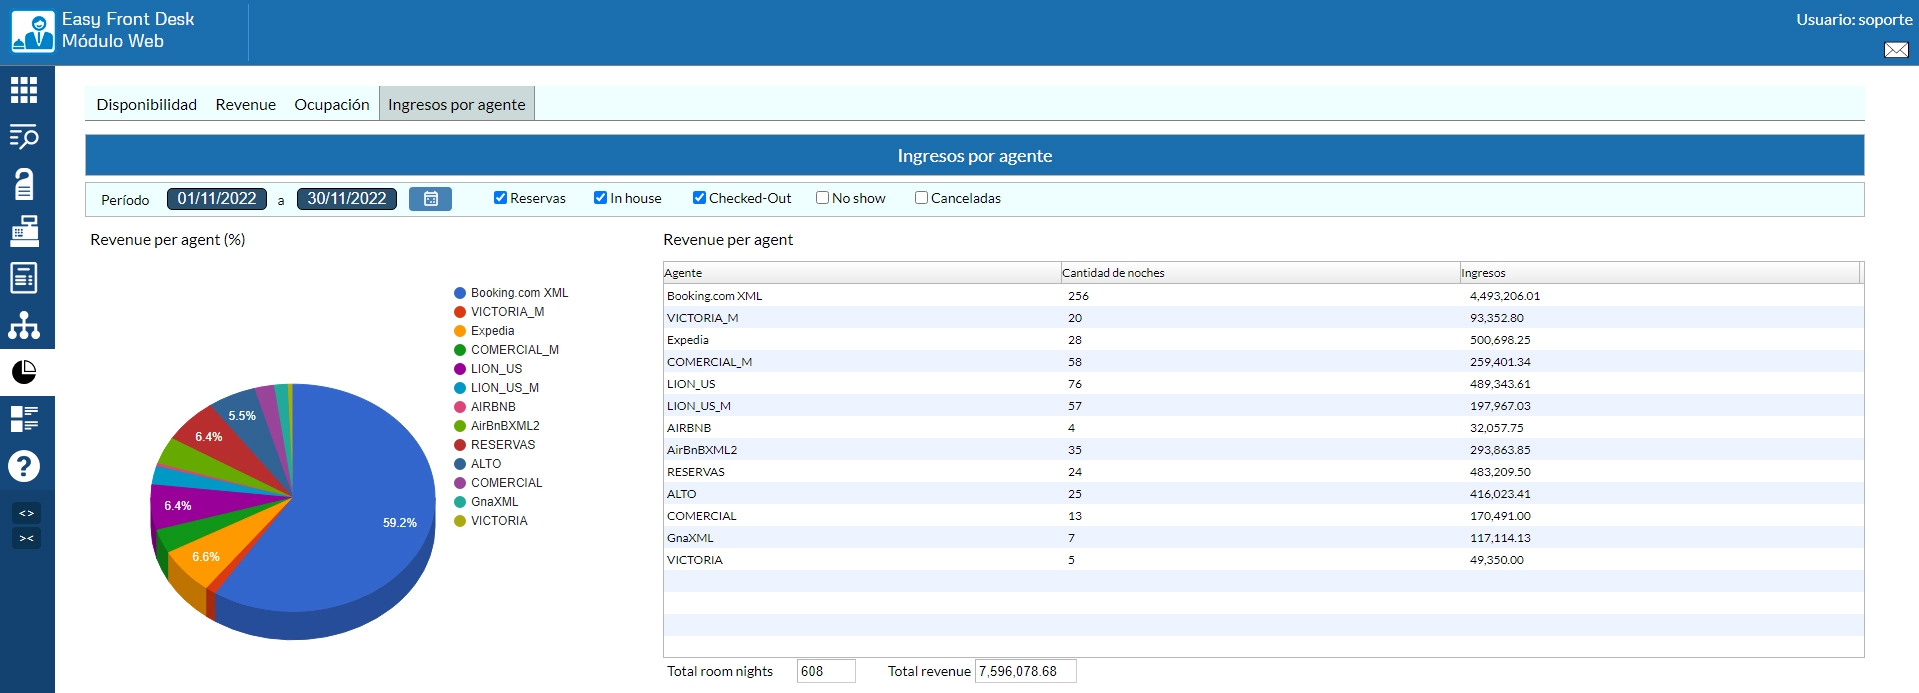Image resolution: width=1919 pixels, height=693 pixels.
Task: Uncheck the In house checkbox
Action: 600,198
